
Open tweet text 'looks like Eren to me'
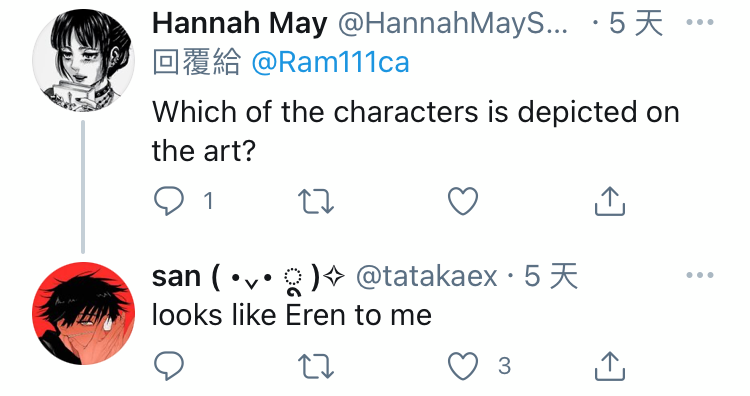292,315
